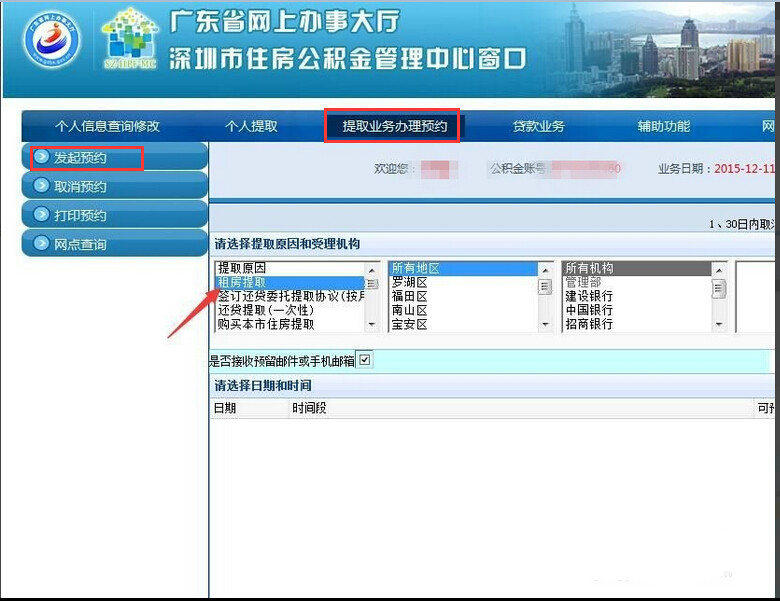
Task: Select 购买本市住房提取 option
Action: 290,324
